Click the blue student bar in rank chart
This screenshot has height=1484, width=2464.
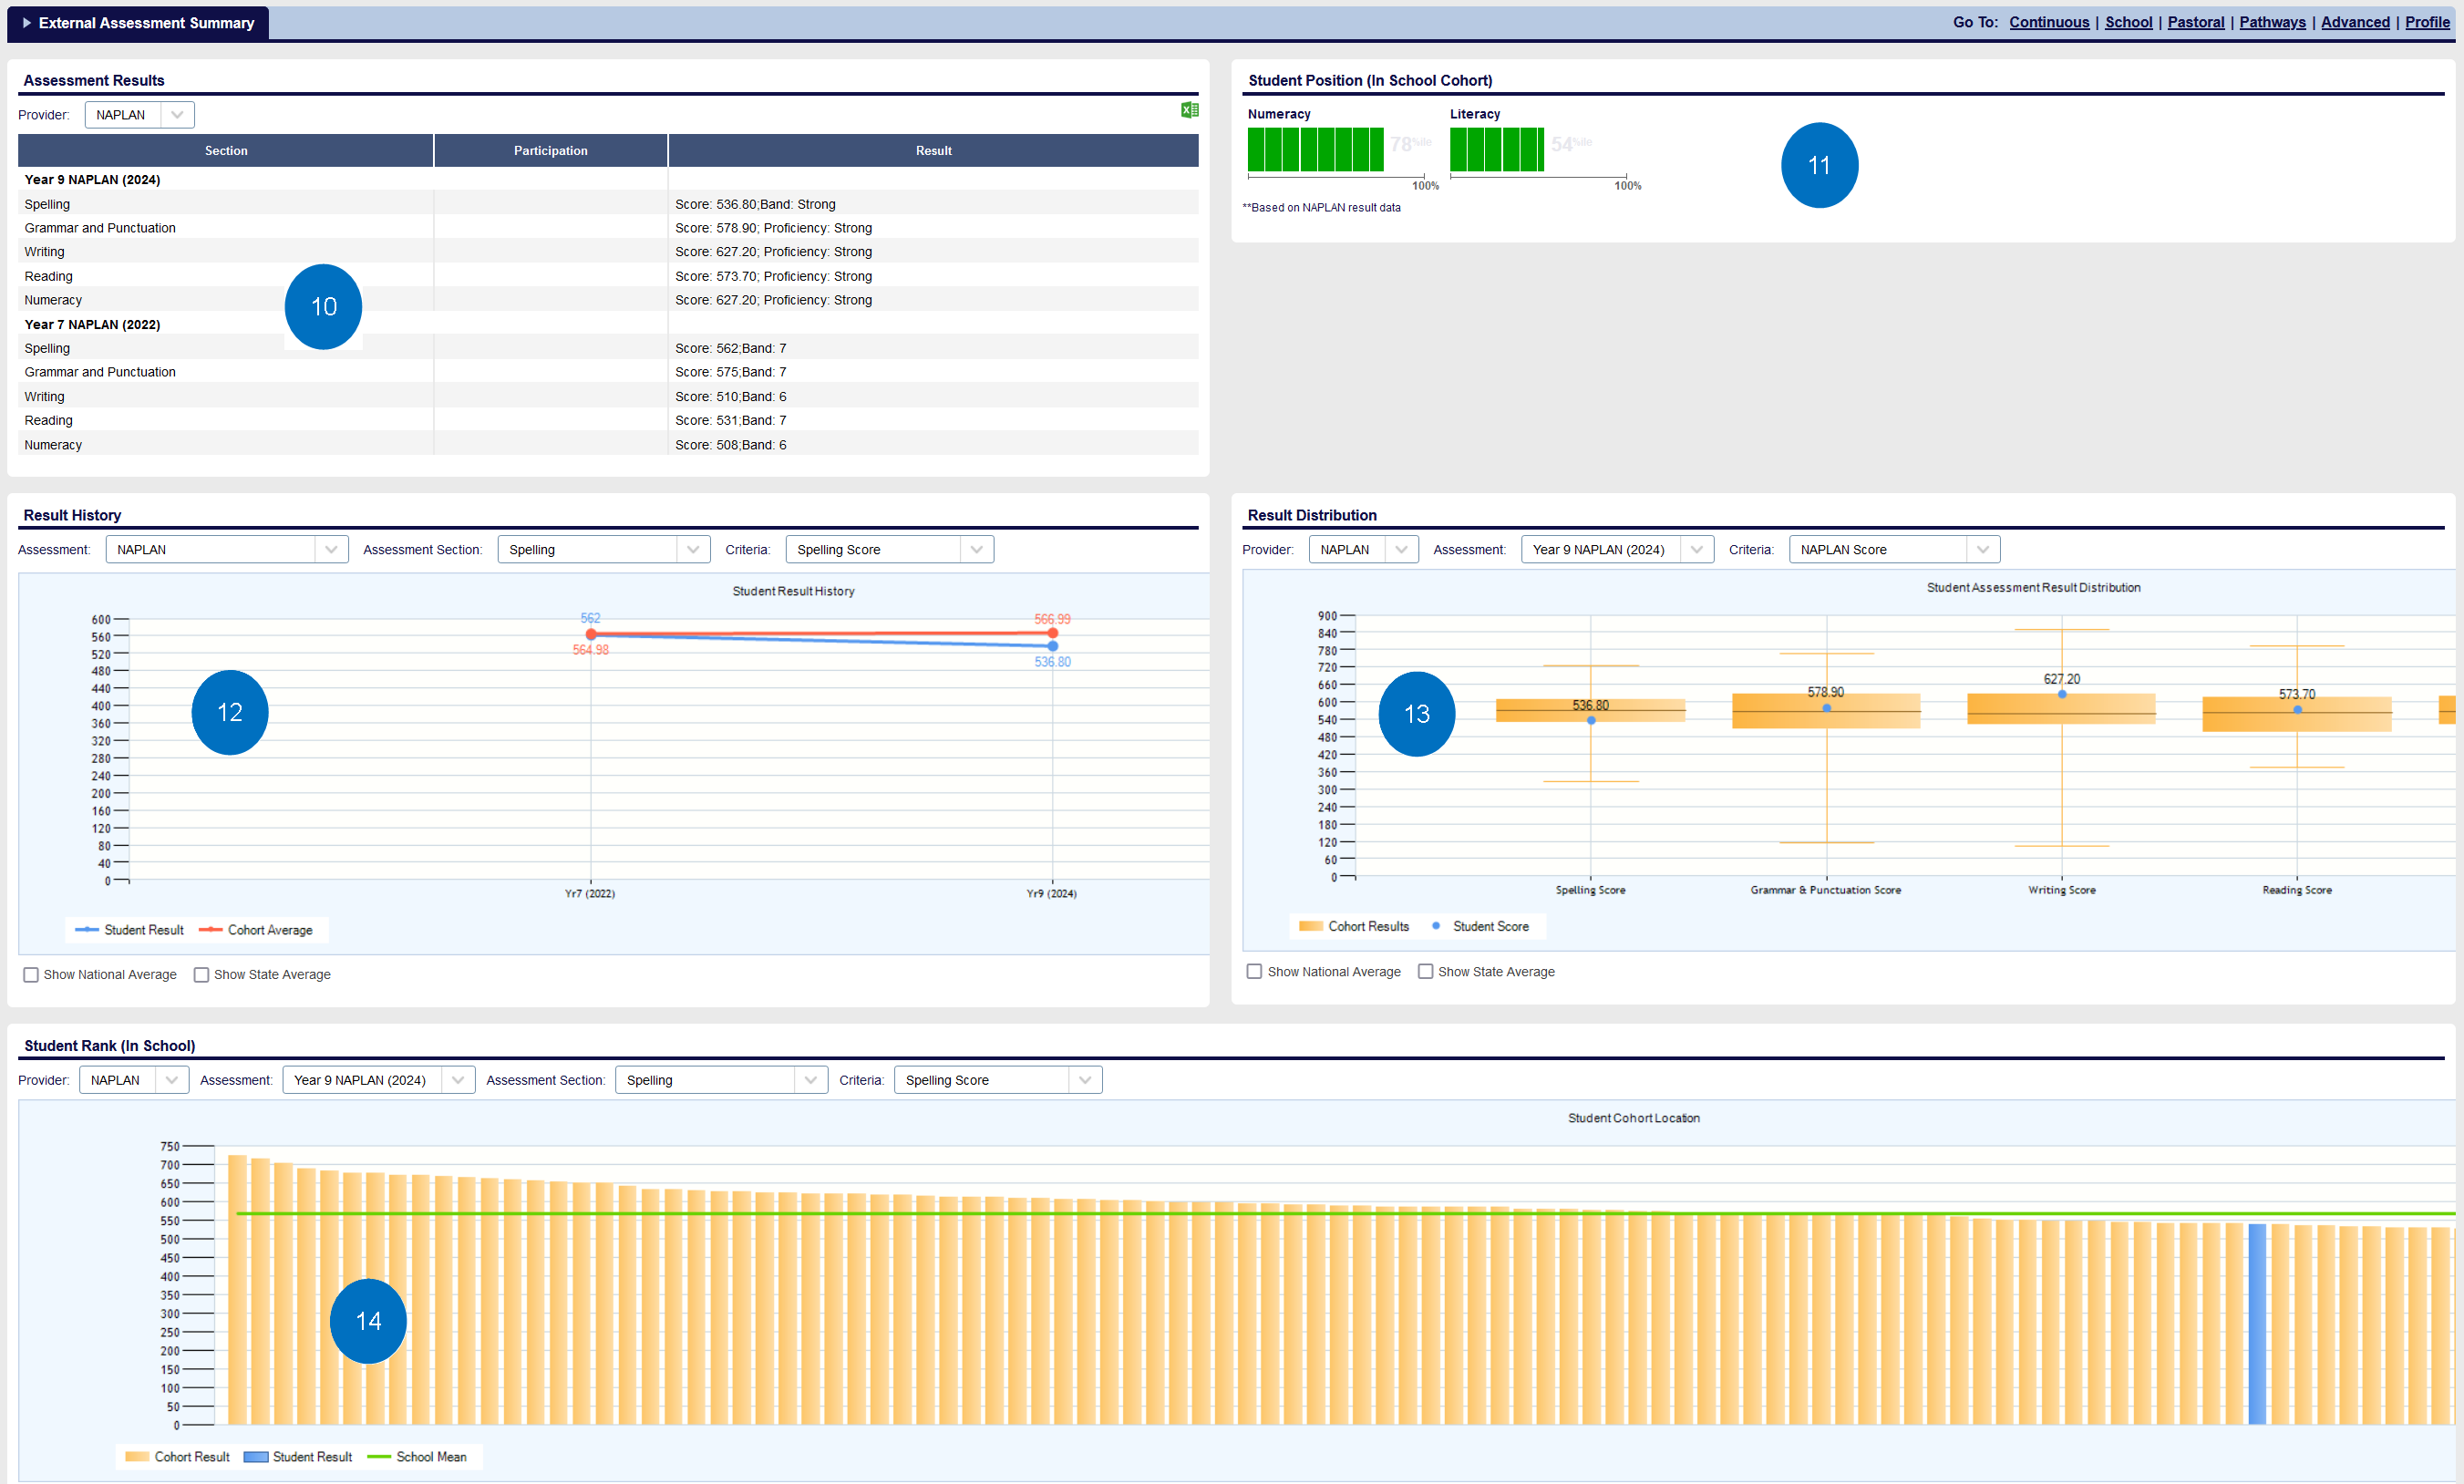pos(2256,1323)
